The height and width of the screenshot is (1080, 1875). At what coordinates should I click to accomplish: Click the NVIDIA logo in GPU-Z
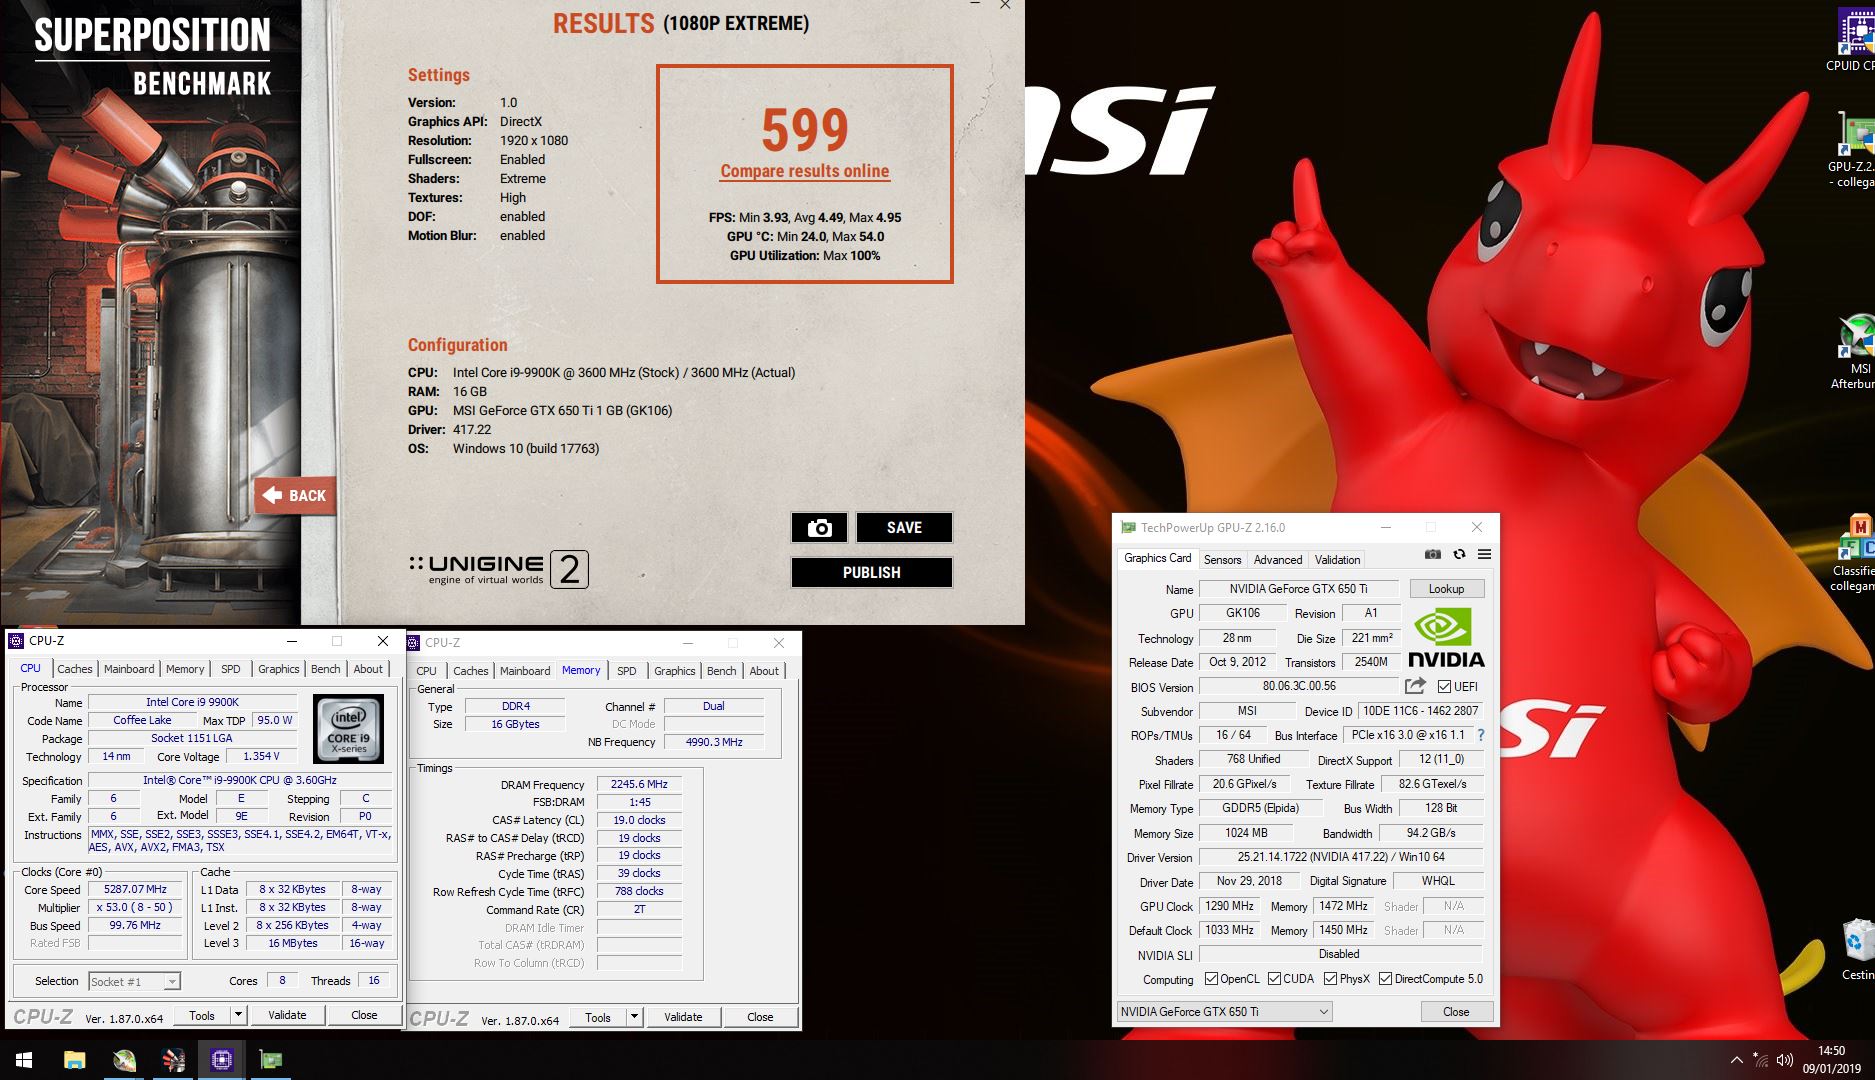tap(1446, 638)
